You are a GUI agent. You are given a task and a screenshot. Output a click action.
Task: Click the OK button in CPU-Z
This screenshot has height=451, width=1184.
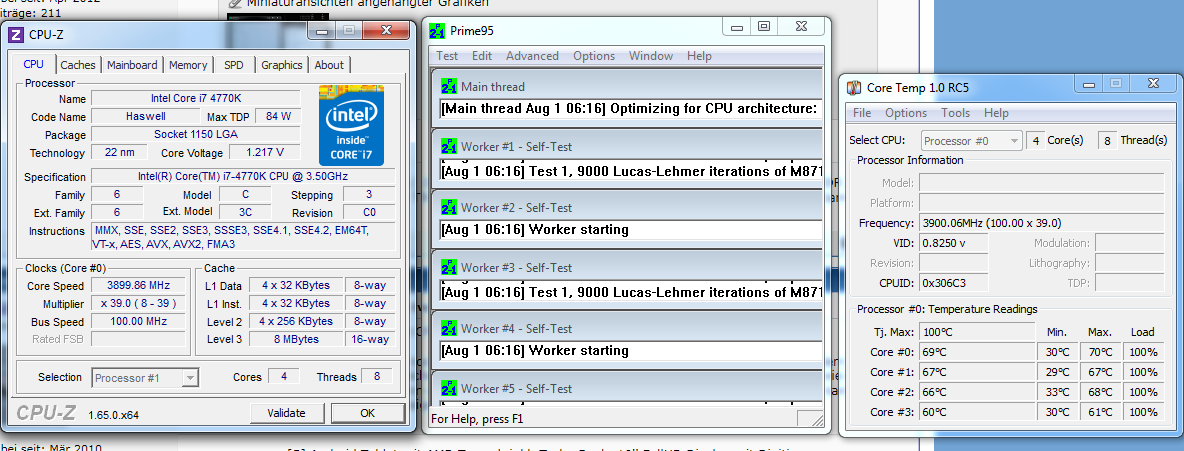[x=367, y=412]
